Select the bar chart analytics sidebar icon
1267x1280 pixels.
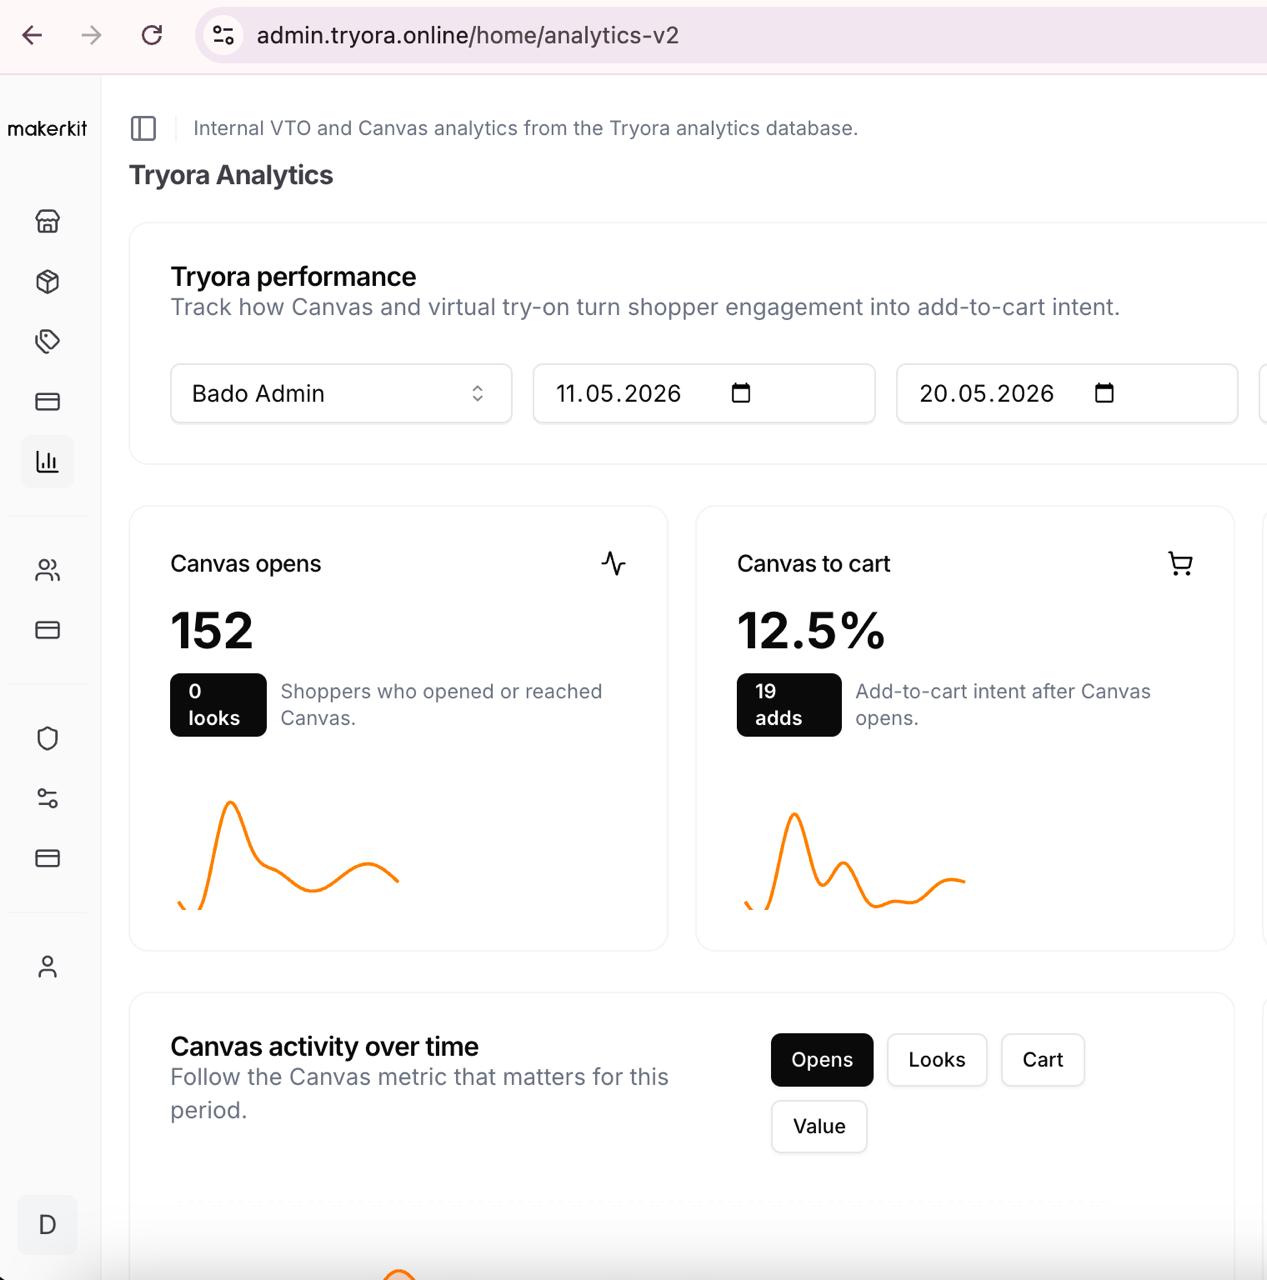(x=47, y=461)
